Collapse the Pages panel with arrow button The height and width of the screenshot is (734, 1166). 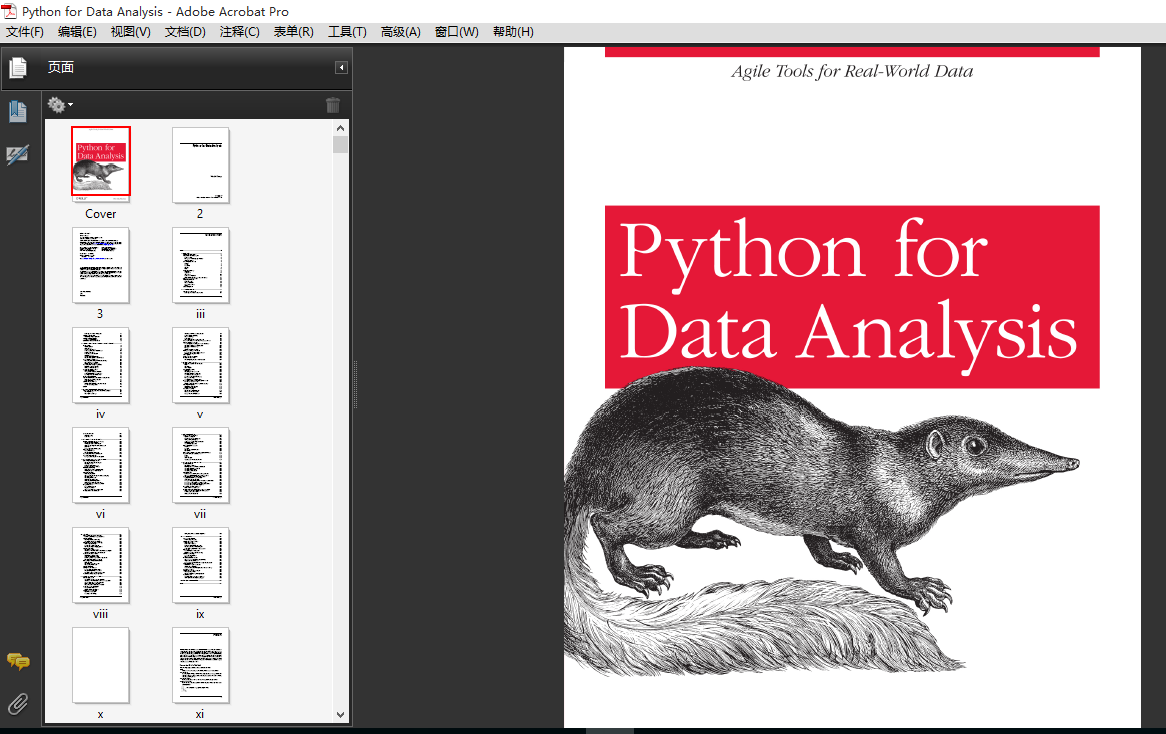(x=341, y=68)
